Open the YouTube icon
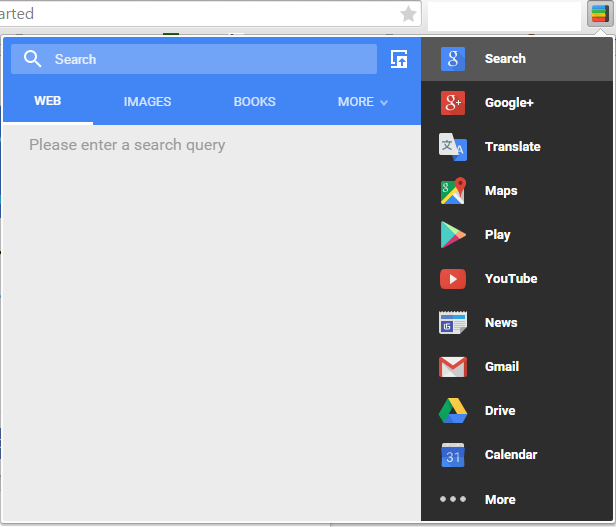 tap(453, 279)
